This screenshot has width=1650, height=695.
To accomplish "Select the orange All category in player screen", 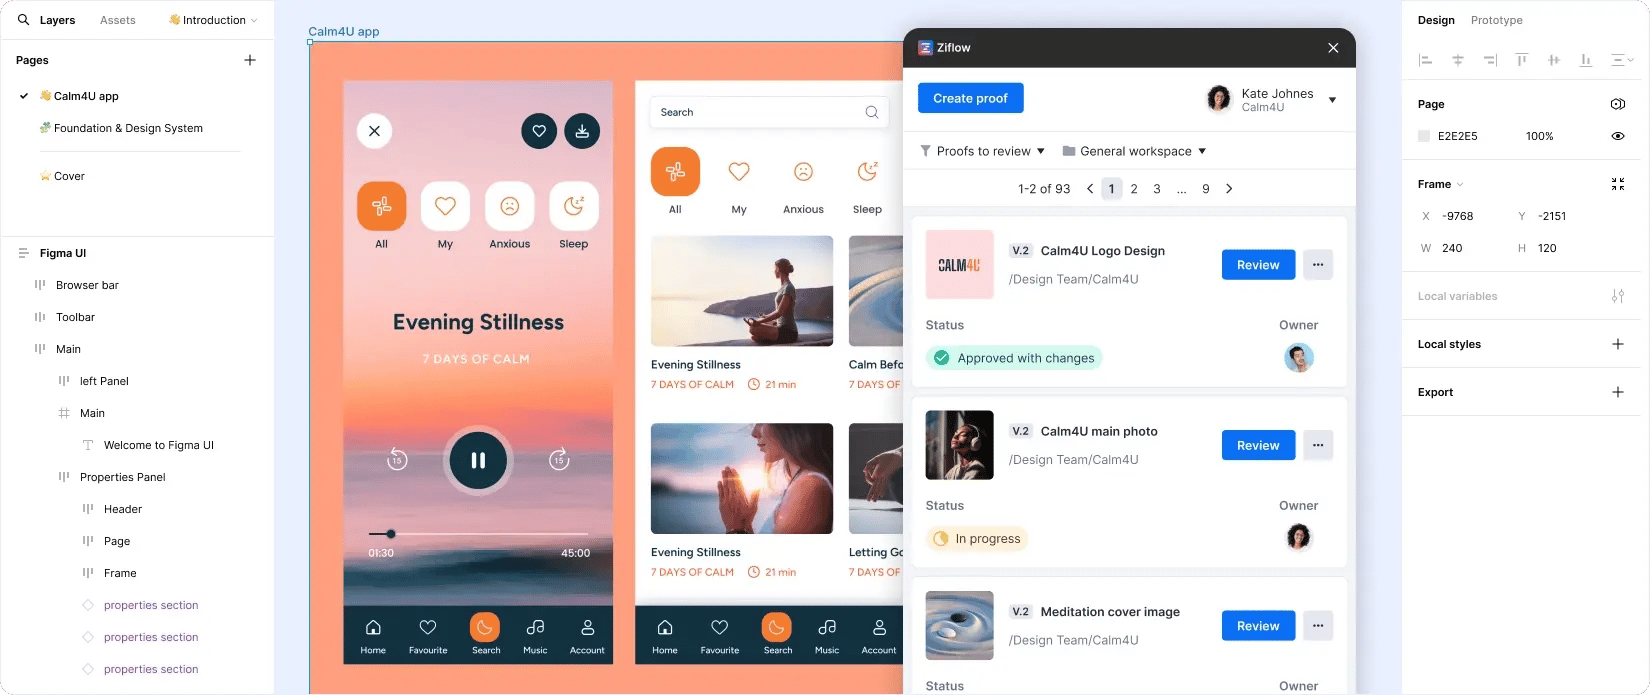I will pos(382,206).
